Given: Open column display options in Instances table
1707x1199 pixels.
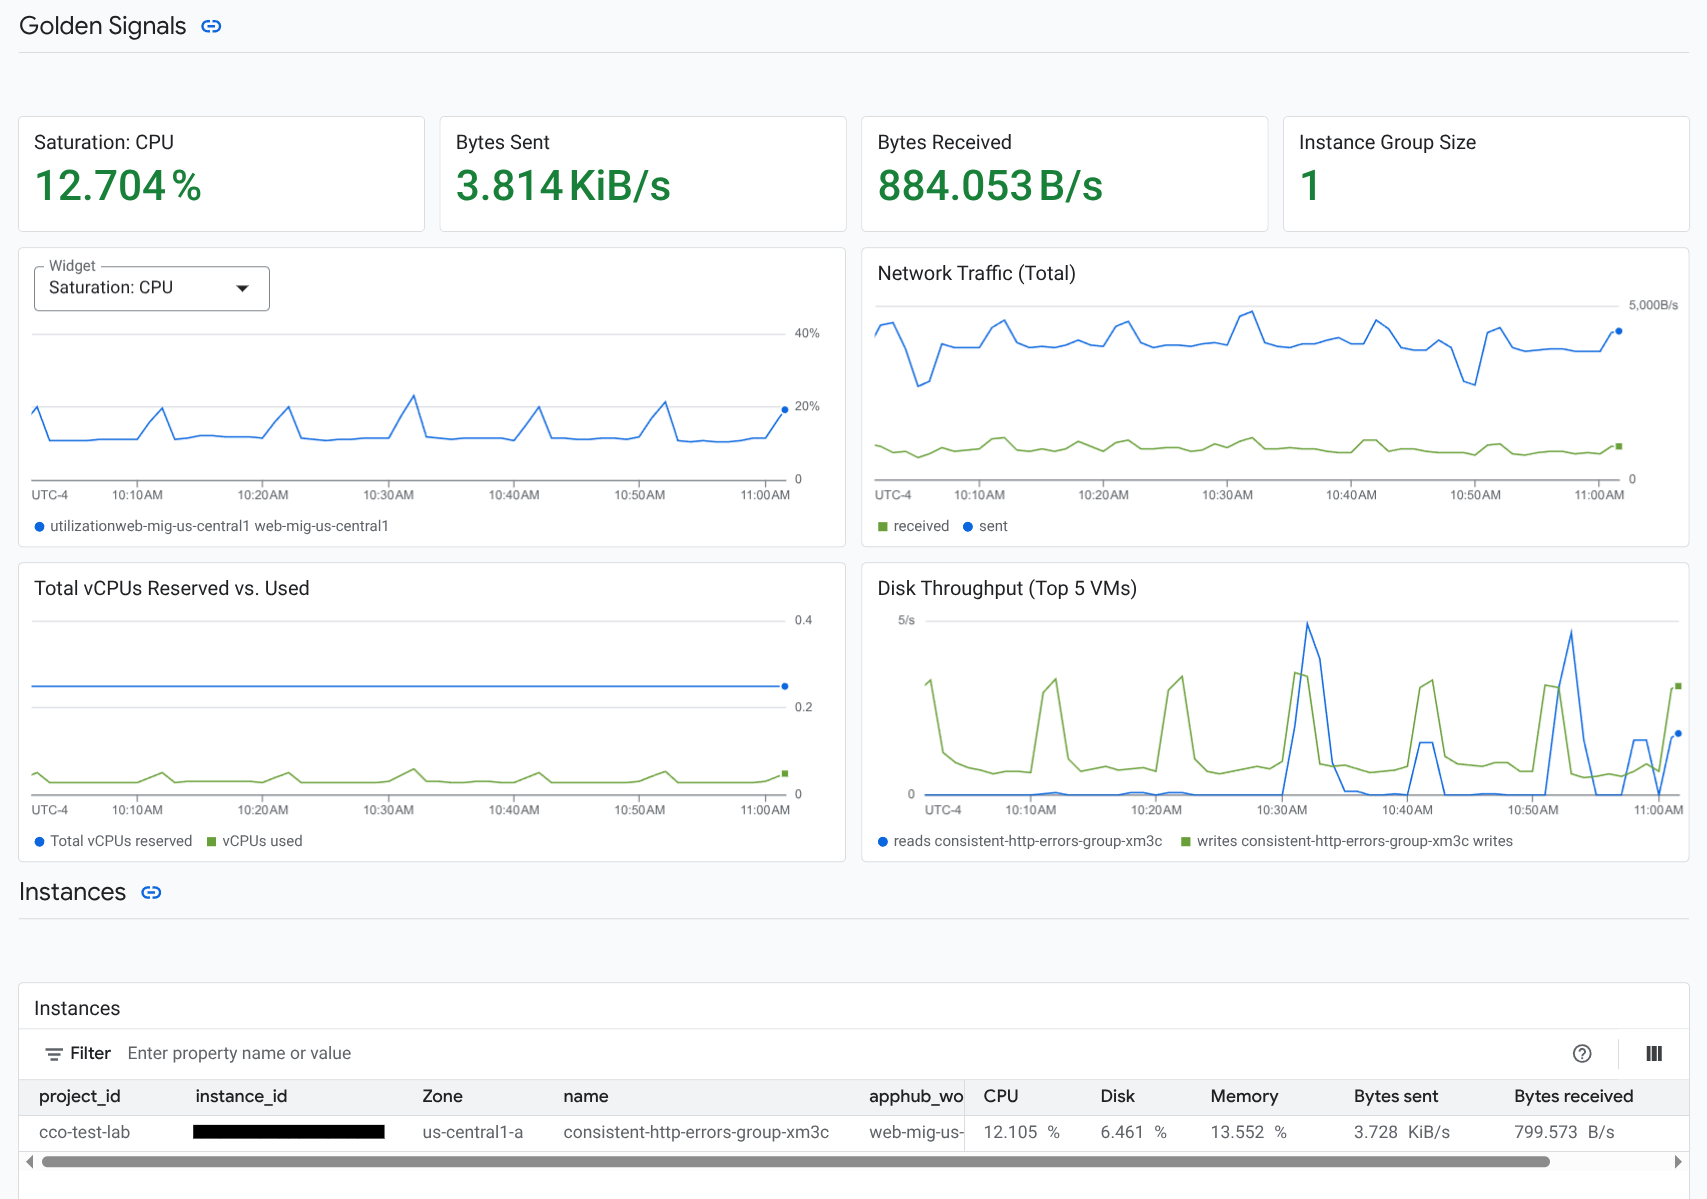Looking at the screenshot, I should pos(1653,1053).
